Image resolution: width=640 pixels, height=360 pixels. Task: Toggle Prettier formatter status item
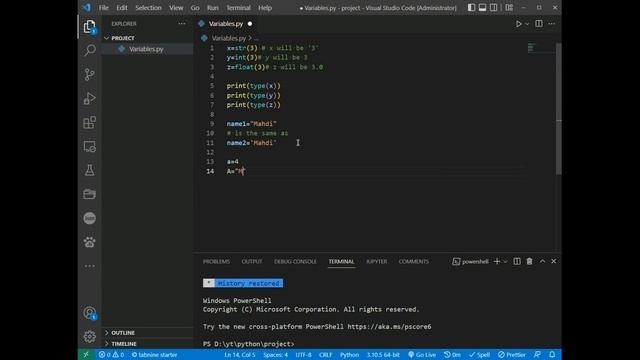pyautogui.click(x=511, y=355)
